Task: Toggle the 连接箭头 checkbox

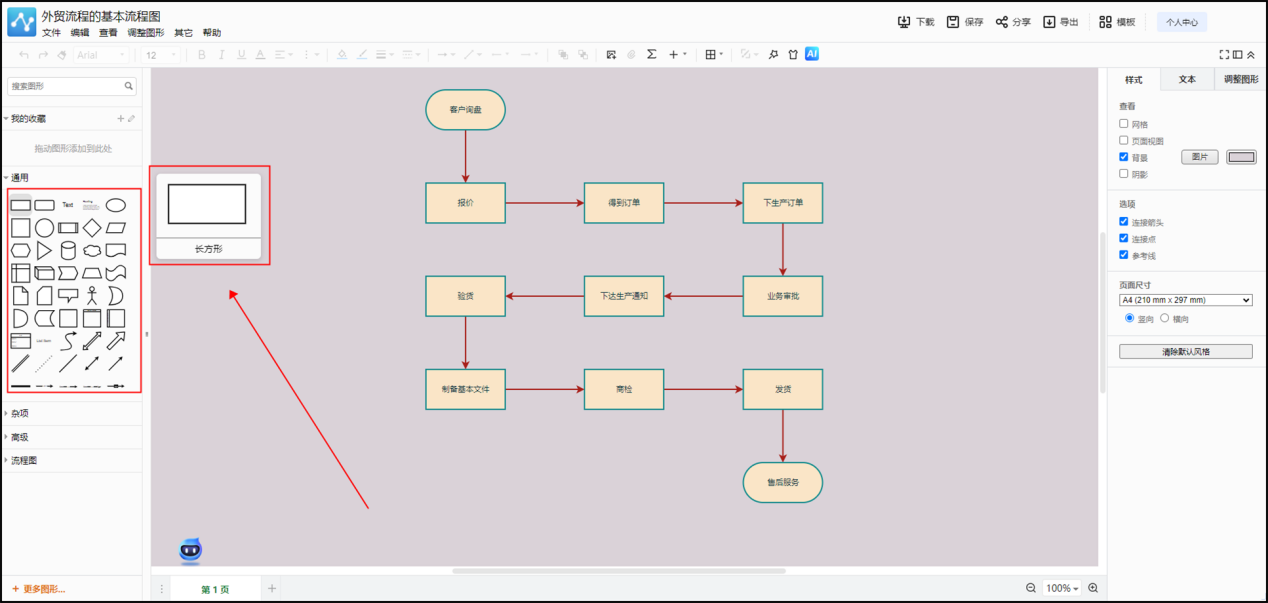Action: coord(1124,222)
